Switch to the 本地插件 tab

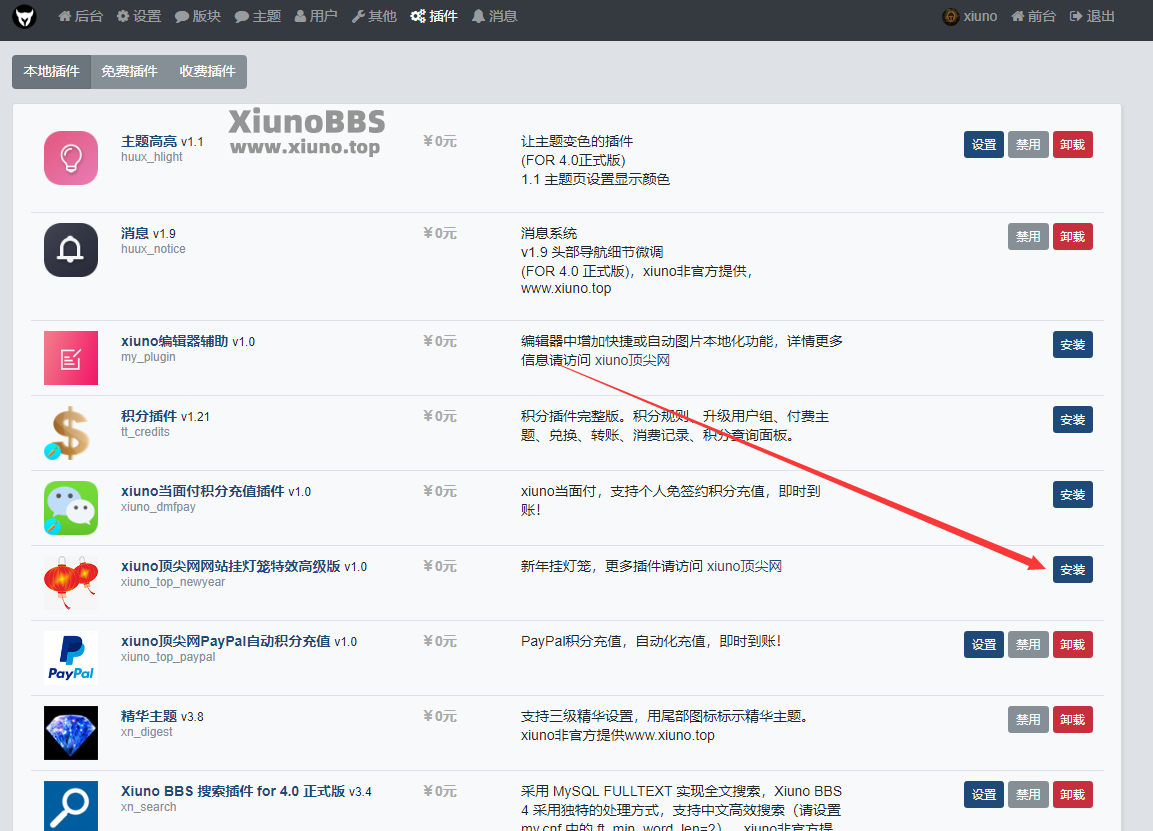click(51, 71)
